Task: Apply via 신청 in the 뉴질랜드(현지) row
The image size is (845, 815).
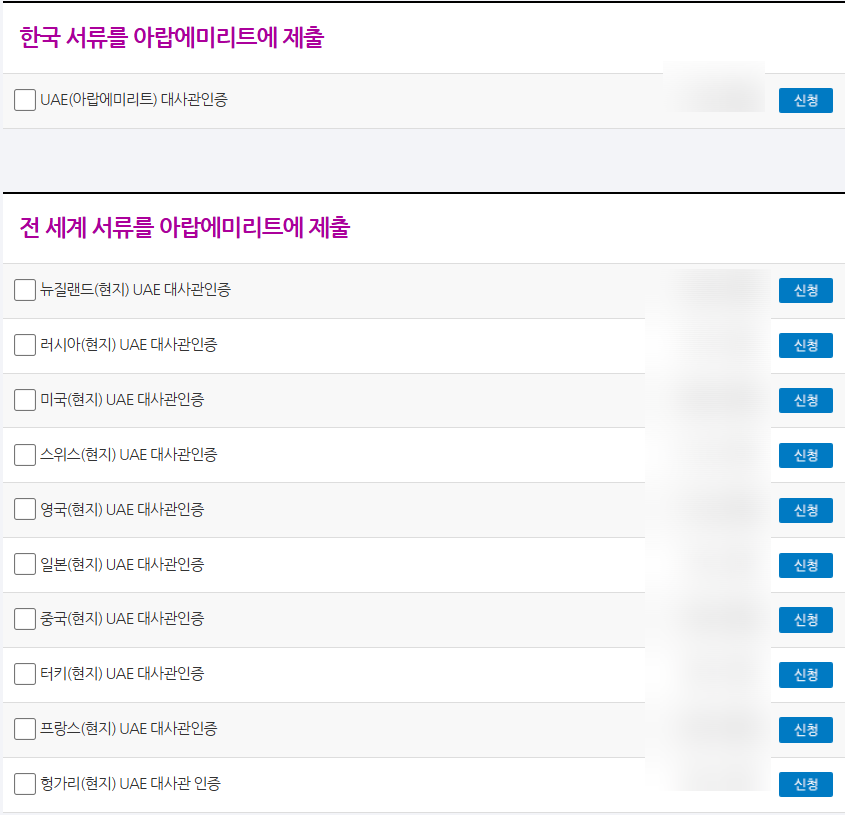Action: coord(806,291)
